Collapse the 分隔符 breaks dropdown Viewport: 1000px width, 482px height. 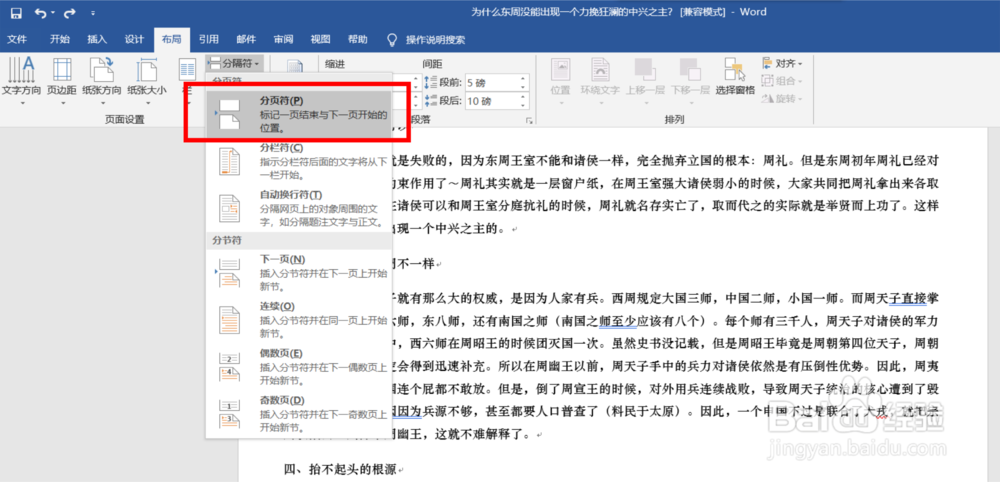[235, 63]
